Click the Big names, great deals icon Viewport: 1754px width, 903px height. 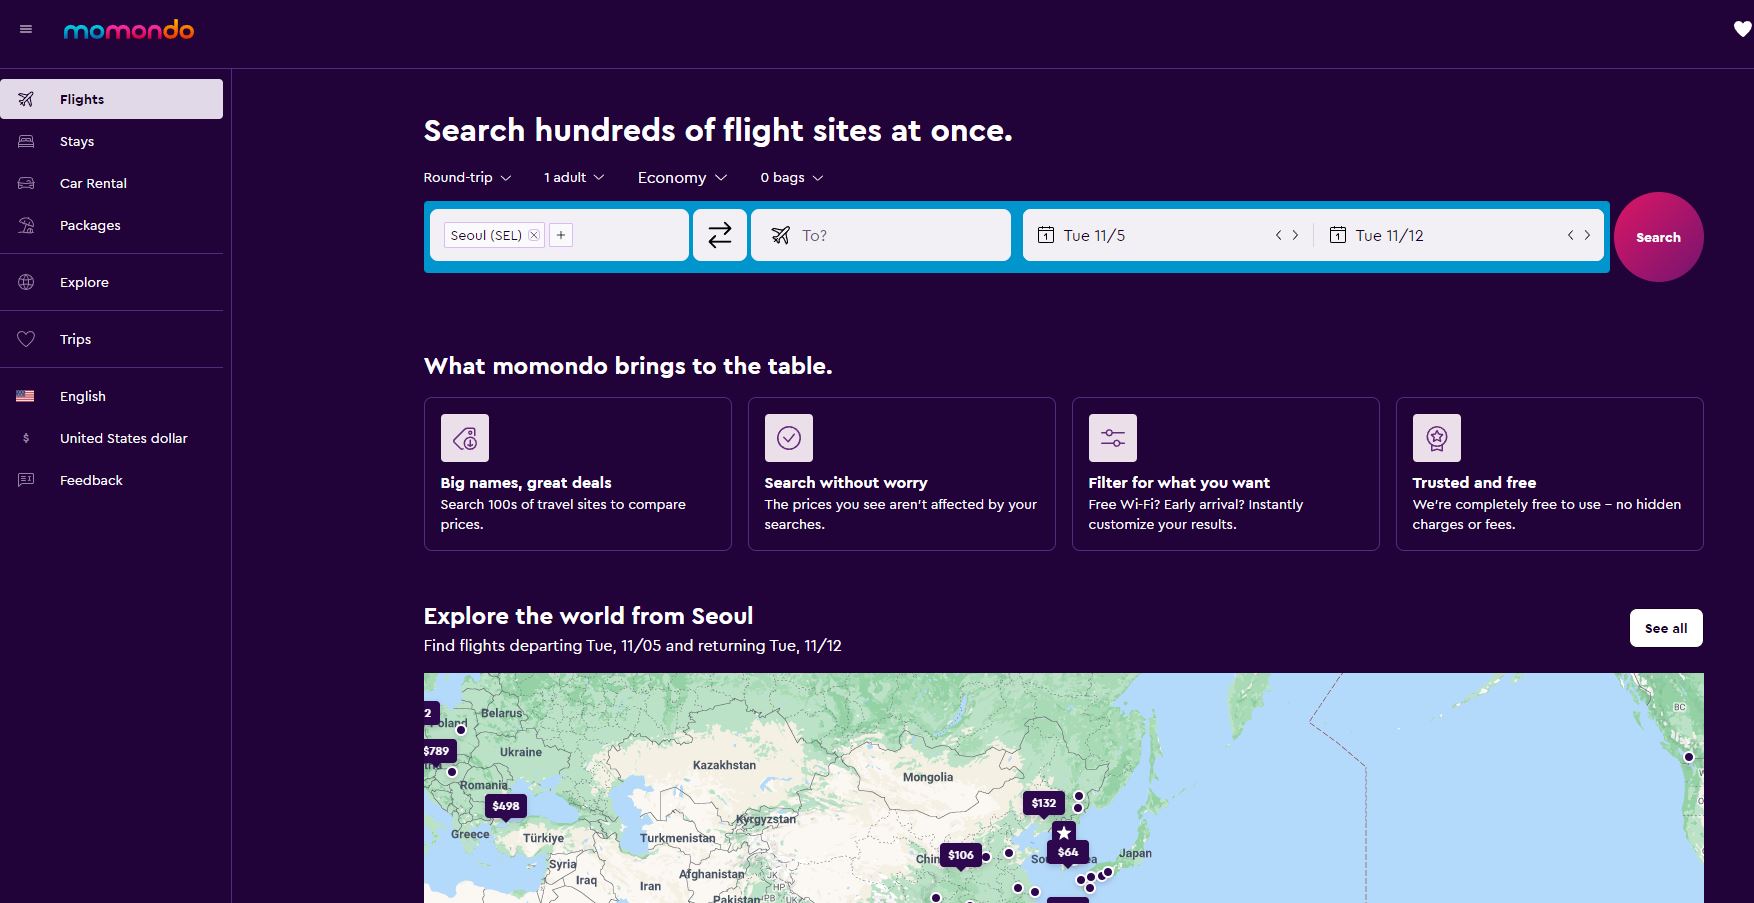[465, 438]
